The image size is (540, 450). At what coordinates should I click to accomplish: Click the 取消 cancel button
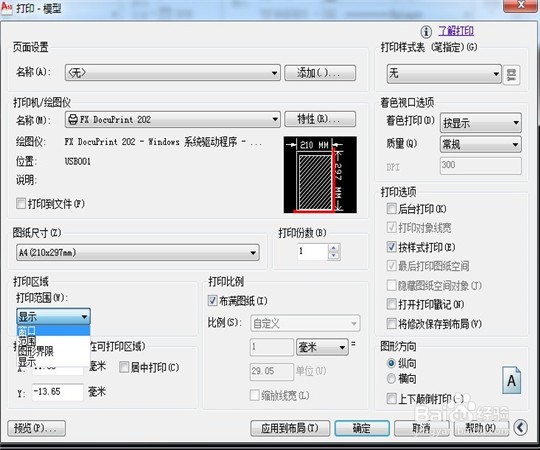[422, 428]
